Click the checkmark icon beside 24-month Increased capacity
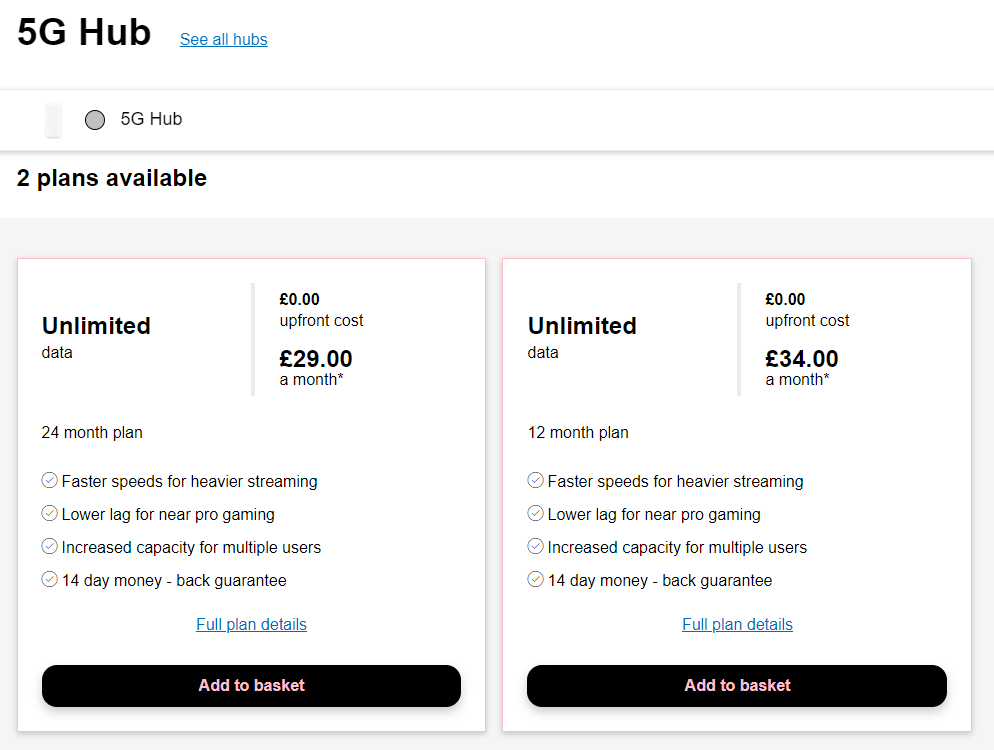Image resolution: width=994 pixels, height=750 pixels. click(49, 546)
